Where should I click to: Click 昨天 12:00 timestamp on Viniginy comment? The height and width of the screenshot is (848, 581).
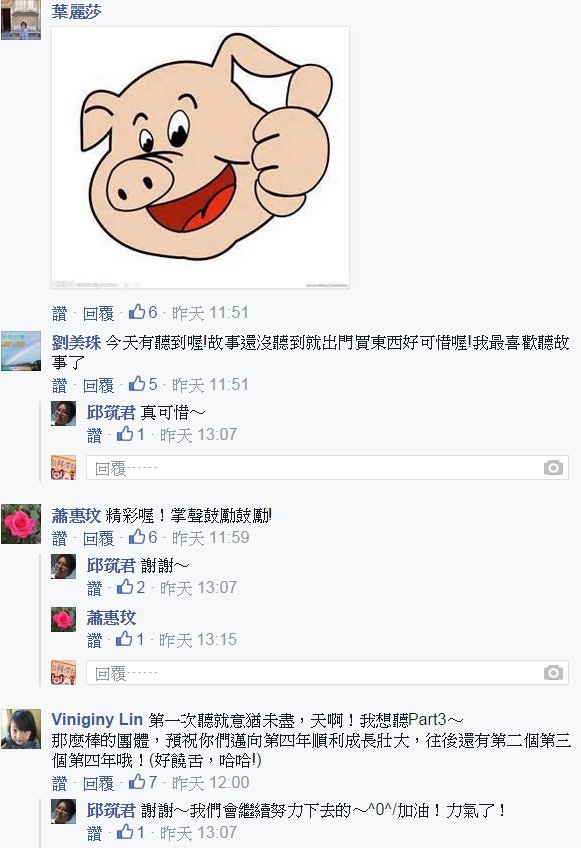point(210,783)
